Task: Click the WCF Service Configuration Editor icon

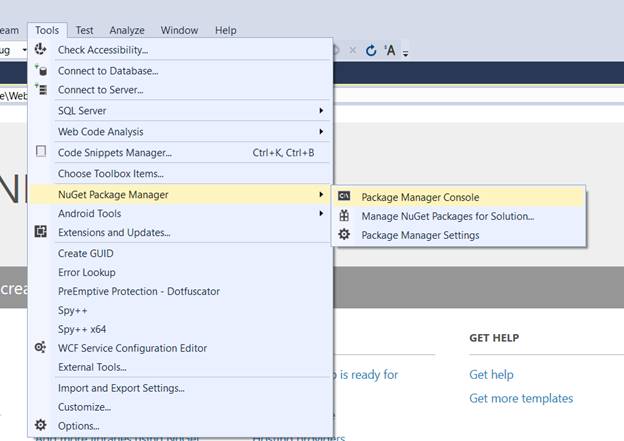Action: click(41, 347)
